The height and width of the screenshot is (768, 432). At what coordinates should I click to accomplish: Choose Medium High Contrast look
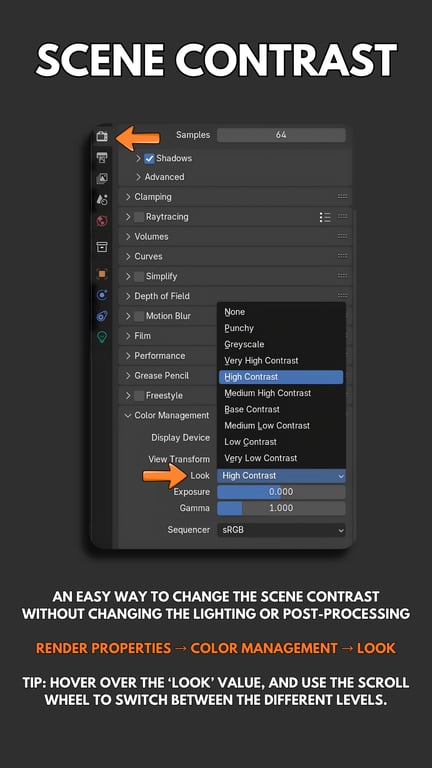pos(281,393)
